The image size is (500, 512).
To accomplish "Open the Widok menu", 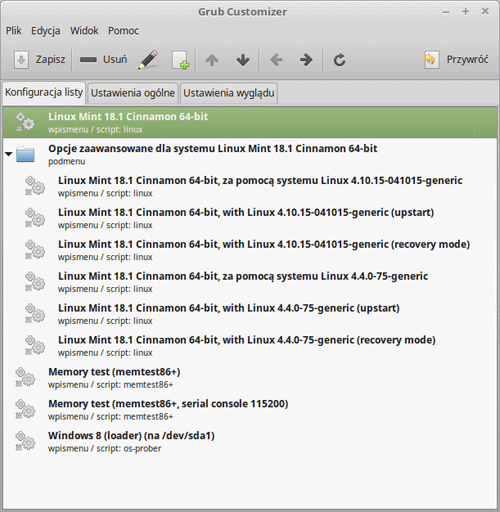I will [84, 31].
